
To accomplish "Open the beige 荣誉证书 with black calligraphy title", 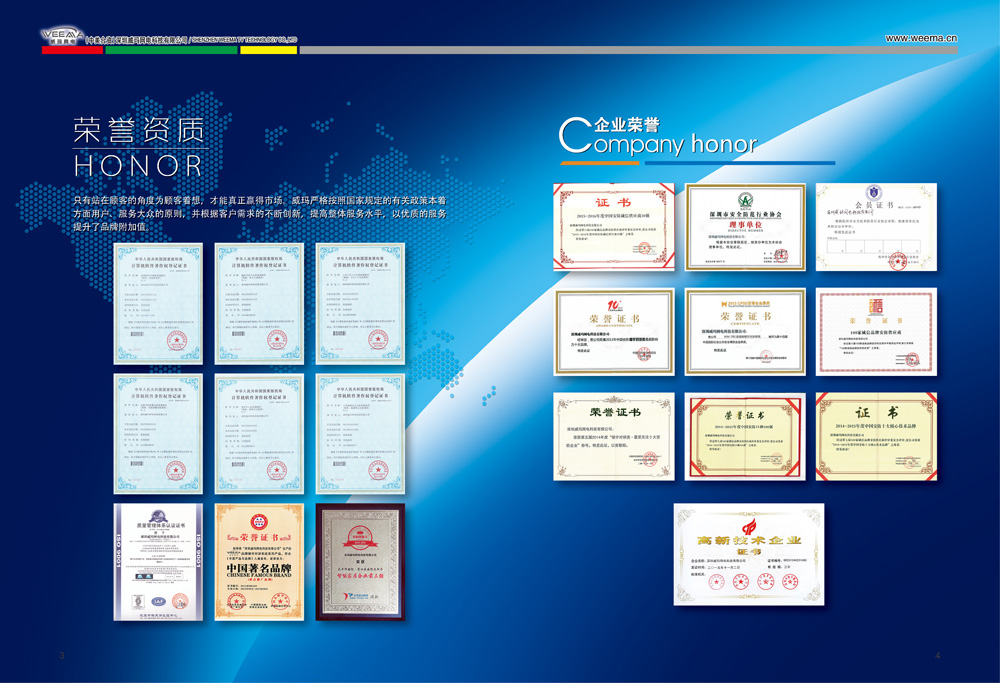I will 614,436.
